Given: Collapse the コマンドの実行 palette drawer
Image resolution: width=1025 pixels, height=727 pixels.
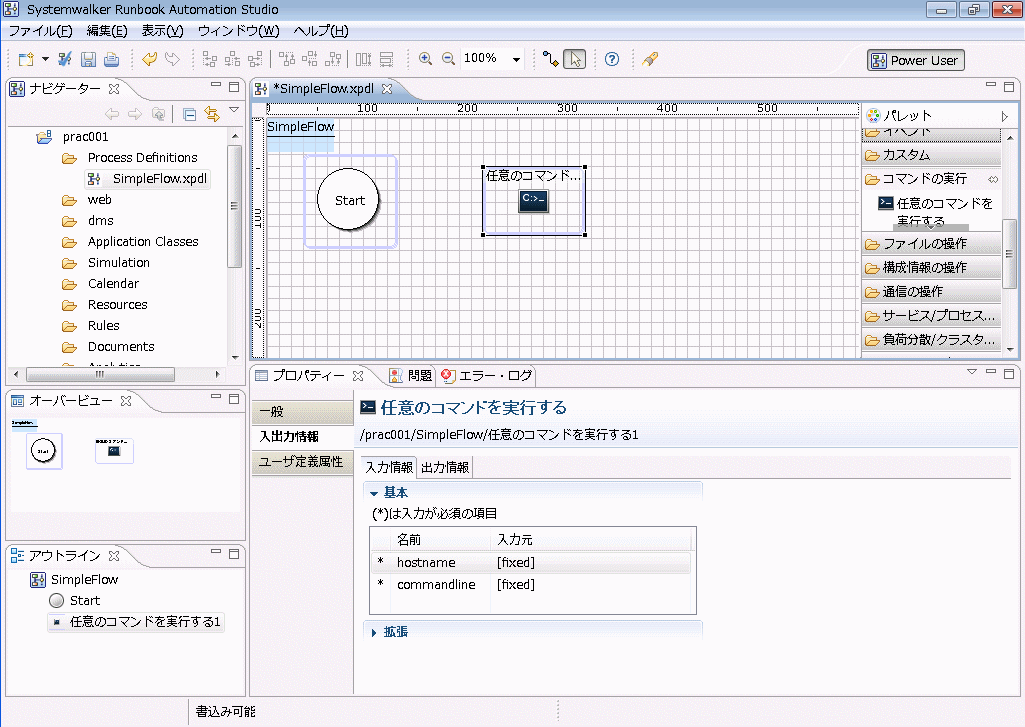Looking at the screenshot, I should click(x=924, y=178).
